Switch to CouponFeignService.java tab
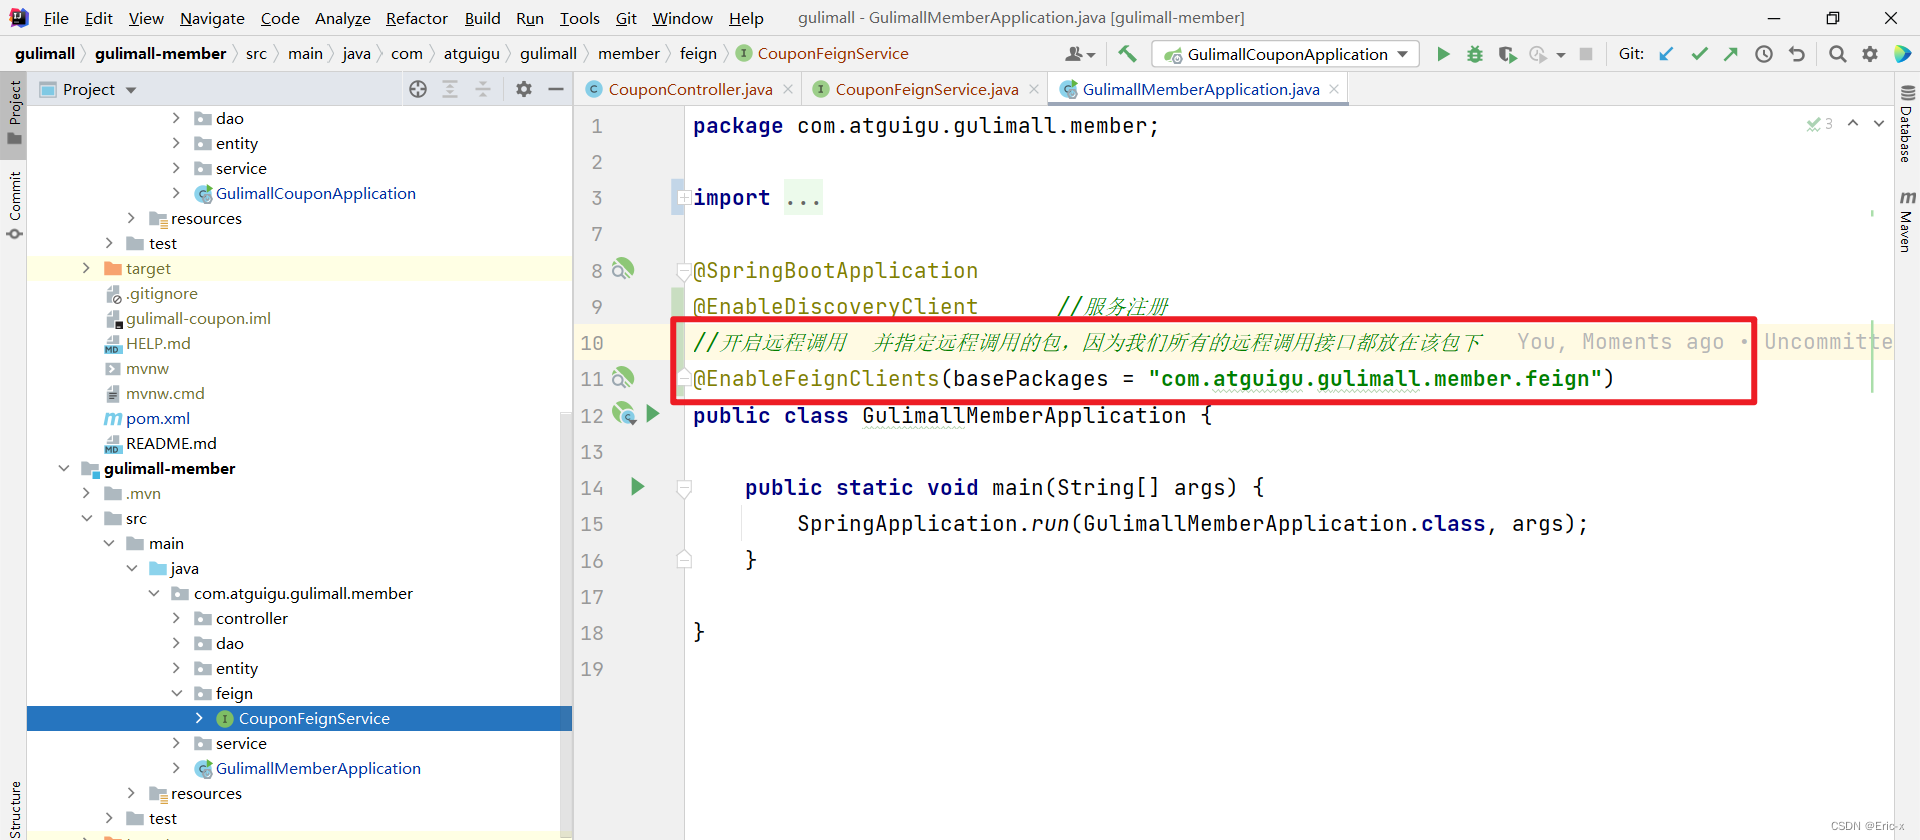This screenshot has width=1920, height=840. click(x=927, y=89)
